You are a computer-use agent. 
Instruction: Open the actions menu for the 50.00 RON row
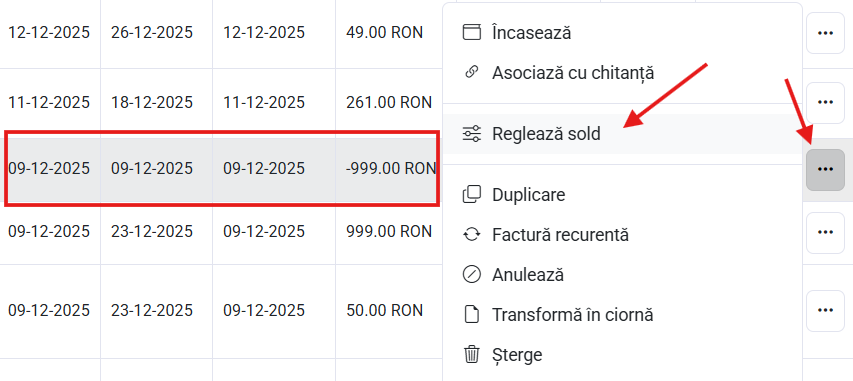point(825,311)
